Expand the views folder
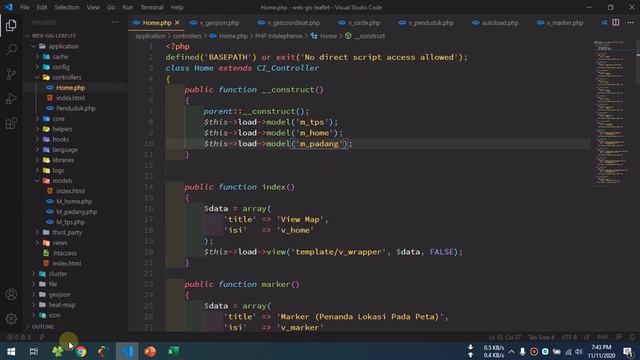The image size is (640, 360). coord(60,243)
